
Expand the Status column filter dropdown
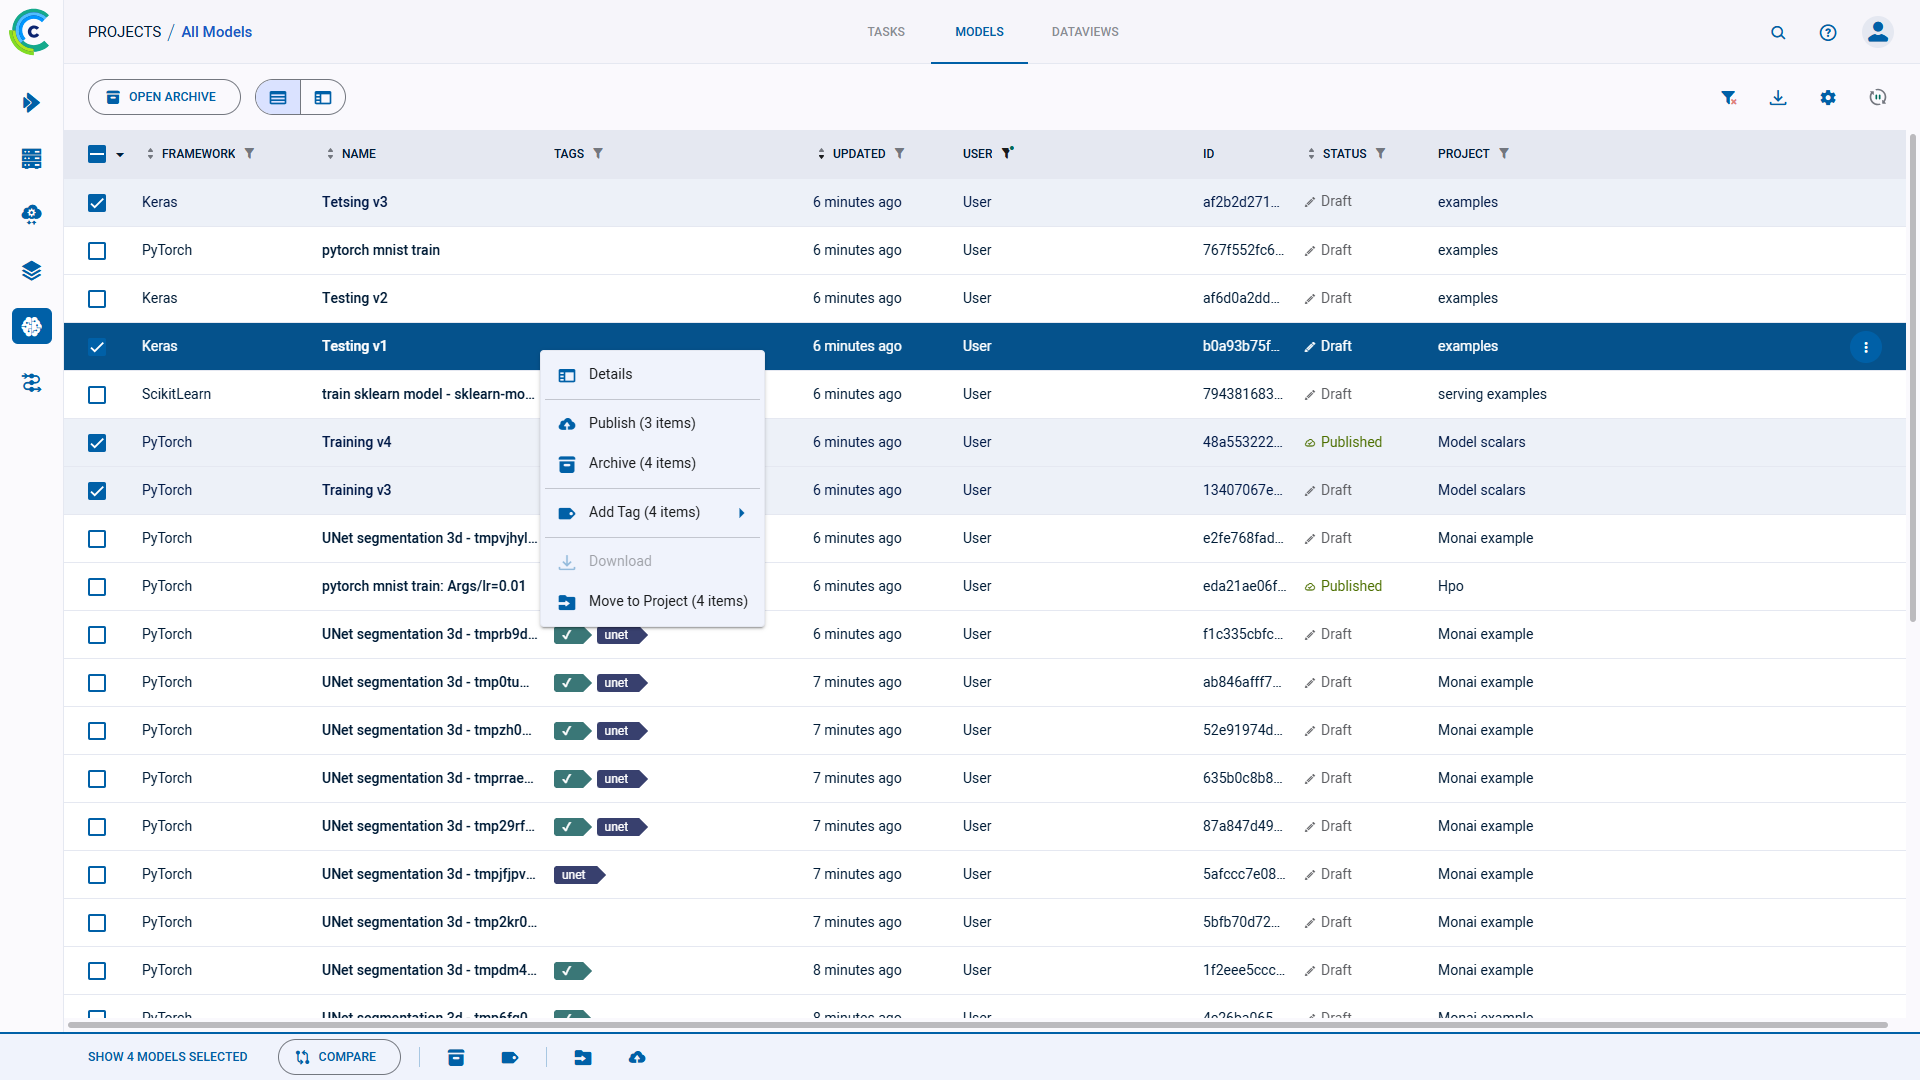1382,153
